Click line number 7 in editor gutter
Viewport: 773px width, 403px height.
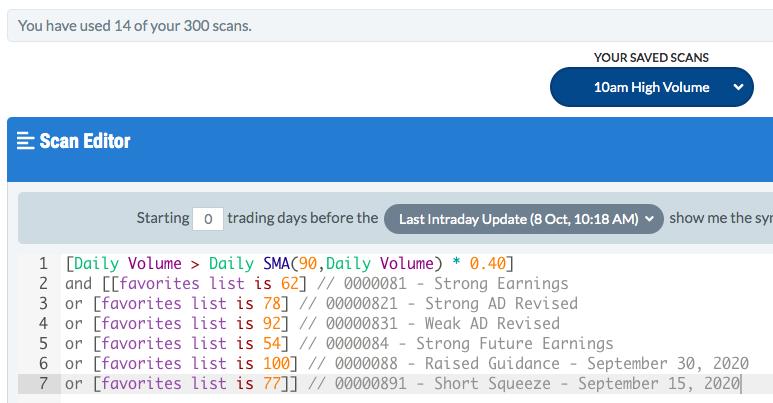click(43, 383)
